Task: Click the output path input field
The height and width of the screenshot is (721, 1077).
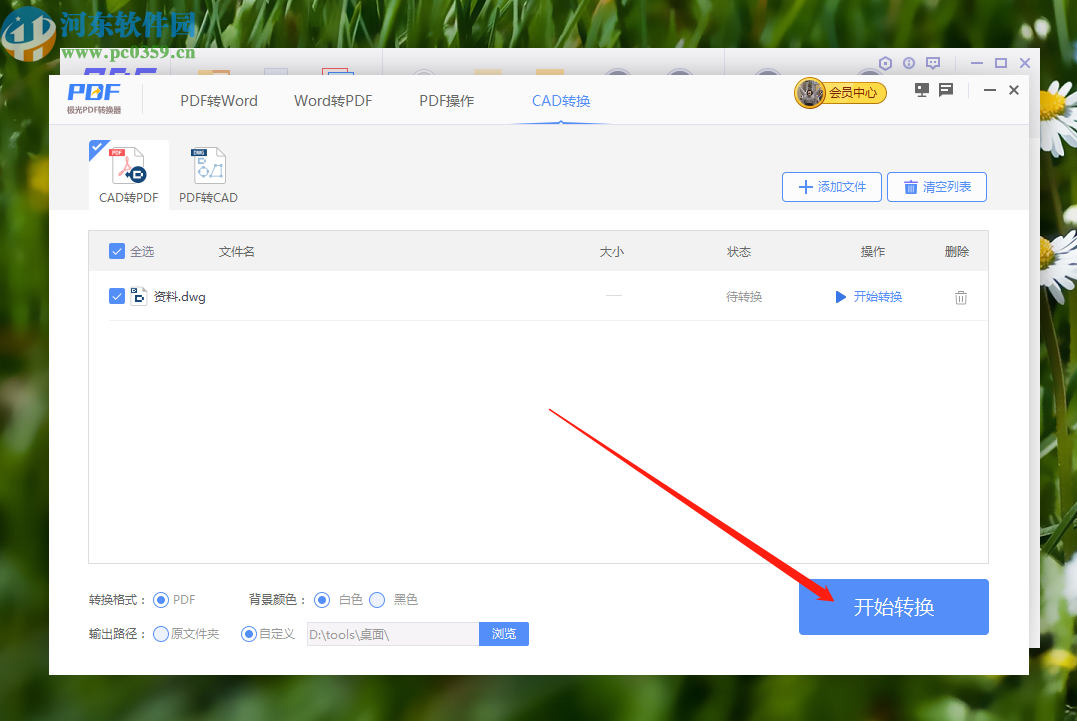Action: [x=392, y=633]
